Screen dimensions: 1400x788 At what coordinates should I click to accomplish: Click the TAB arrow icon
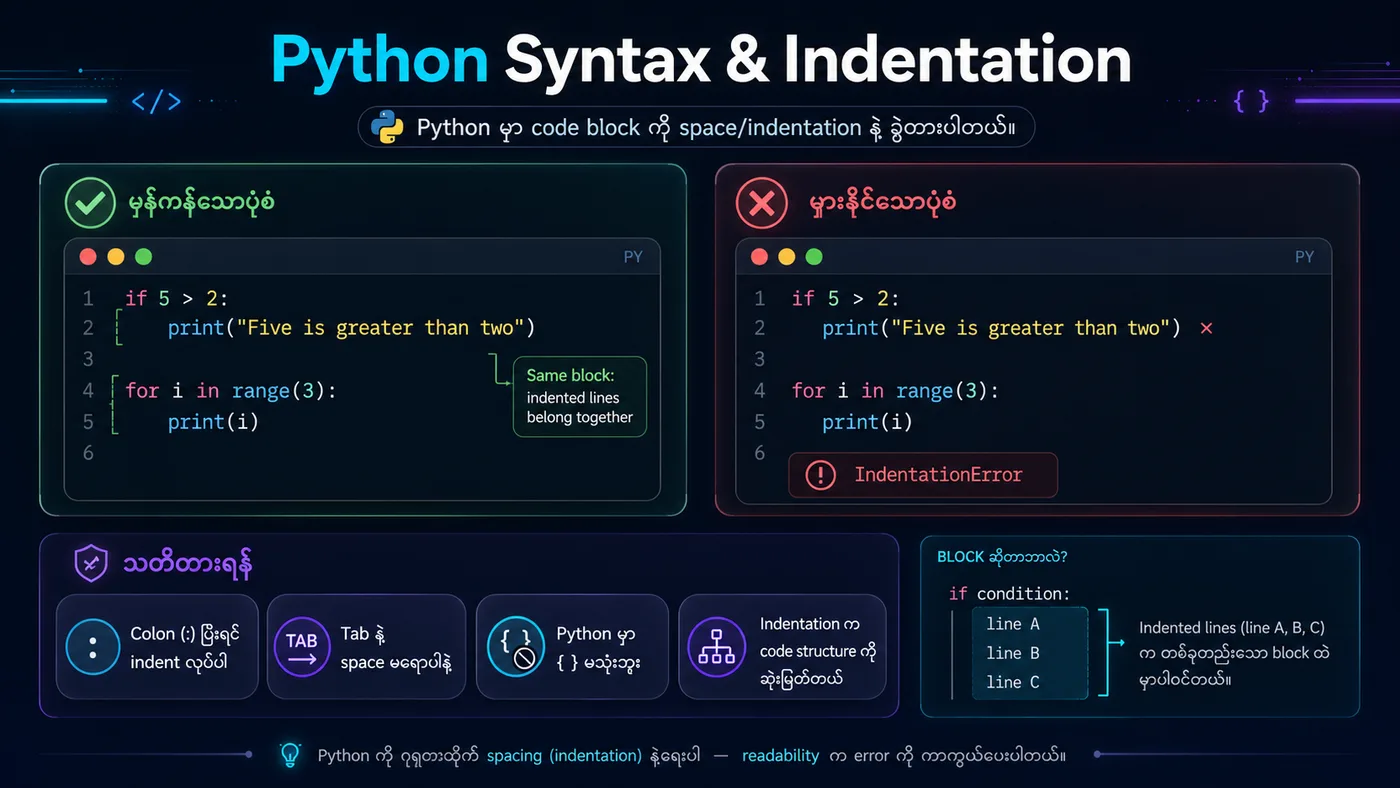click(x=302, y=647)
